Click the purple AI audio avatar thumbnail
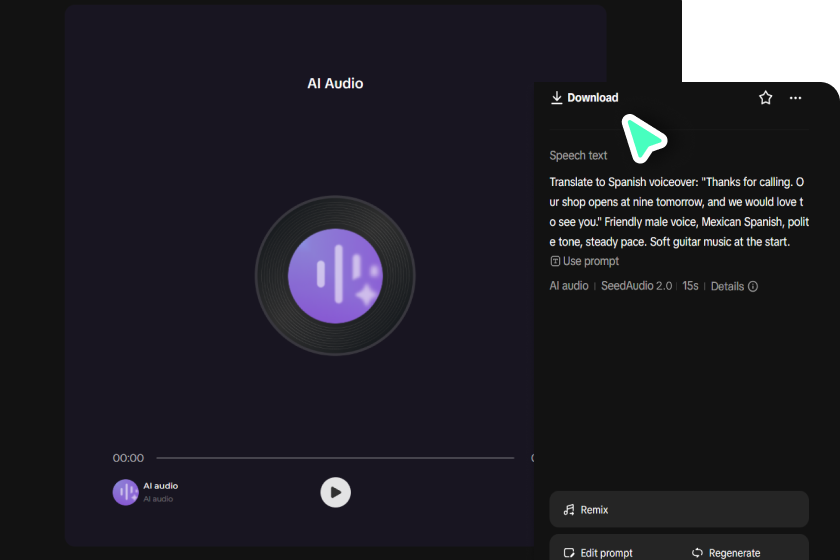Viewport: 840px width, 560px height. click(x=125, y=492)
